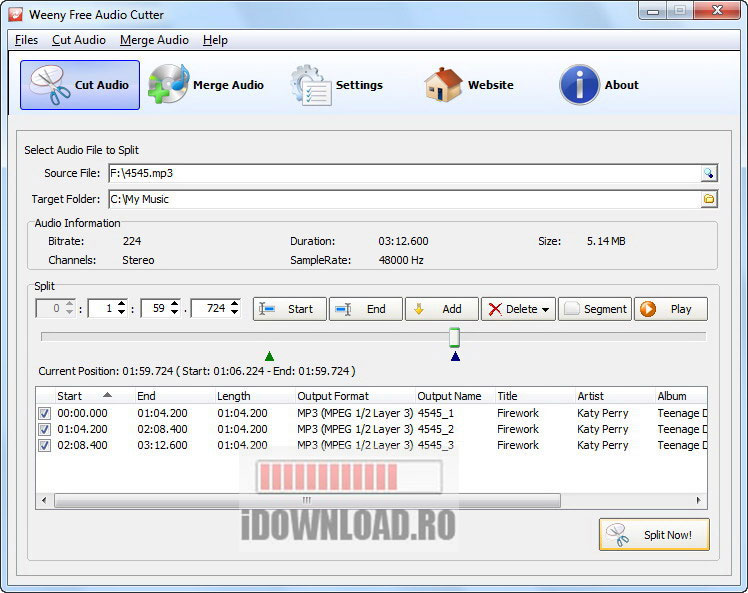Select the green start marker triangle

pos(270,356)
